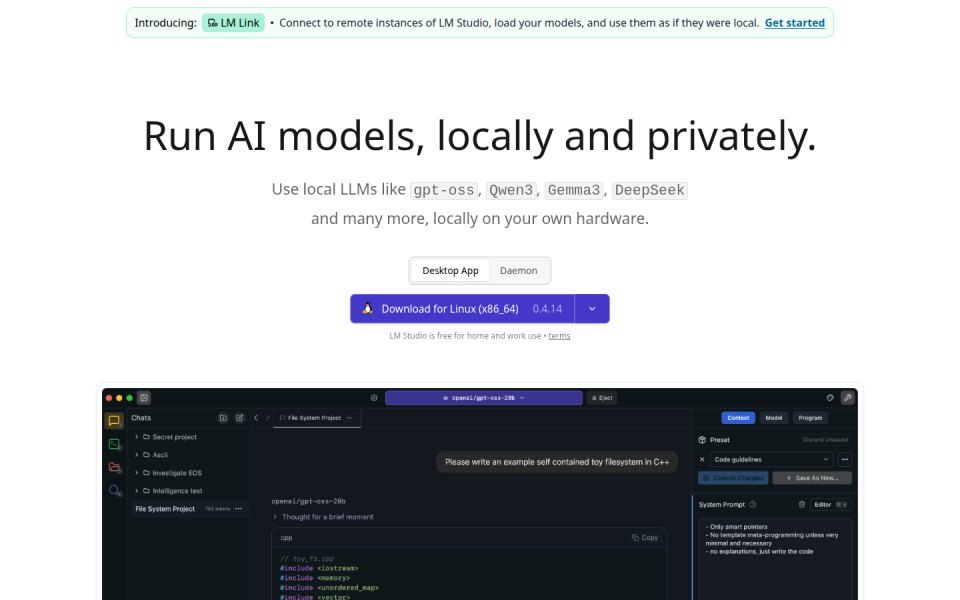Image resolution: width=960 pixels, height=600 pixels.
Task: Expand 'Thought for a brief moment' section
Action: (x=323, y=517)
